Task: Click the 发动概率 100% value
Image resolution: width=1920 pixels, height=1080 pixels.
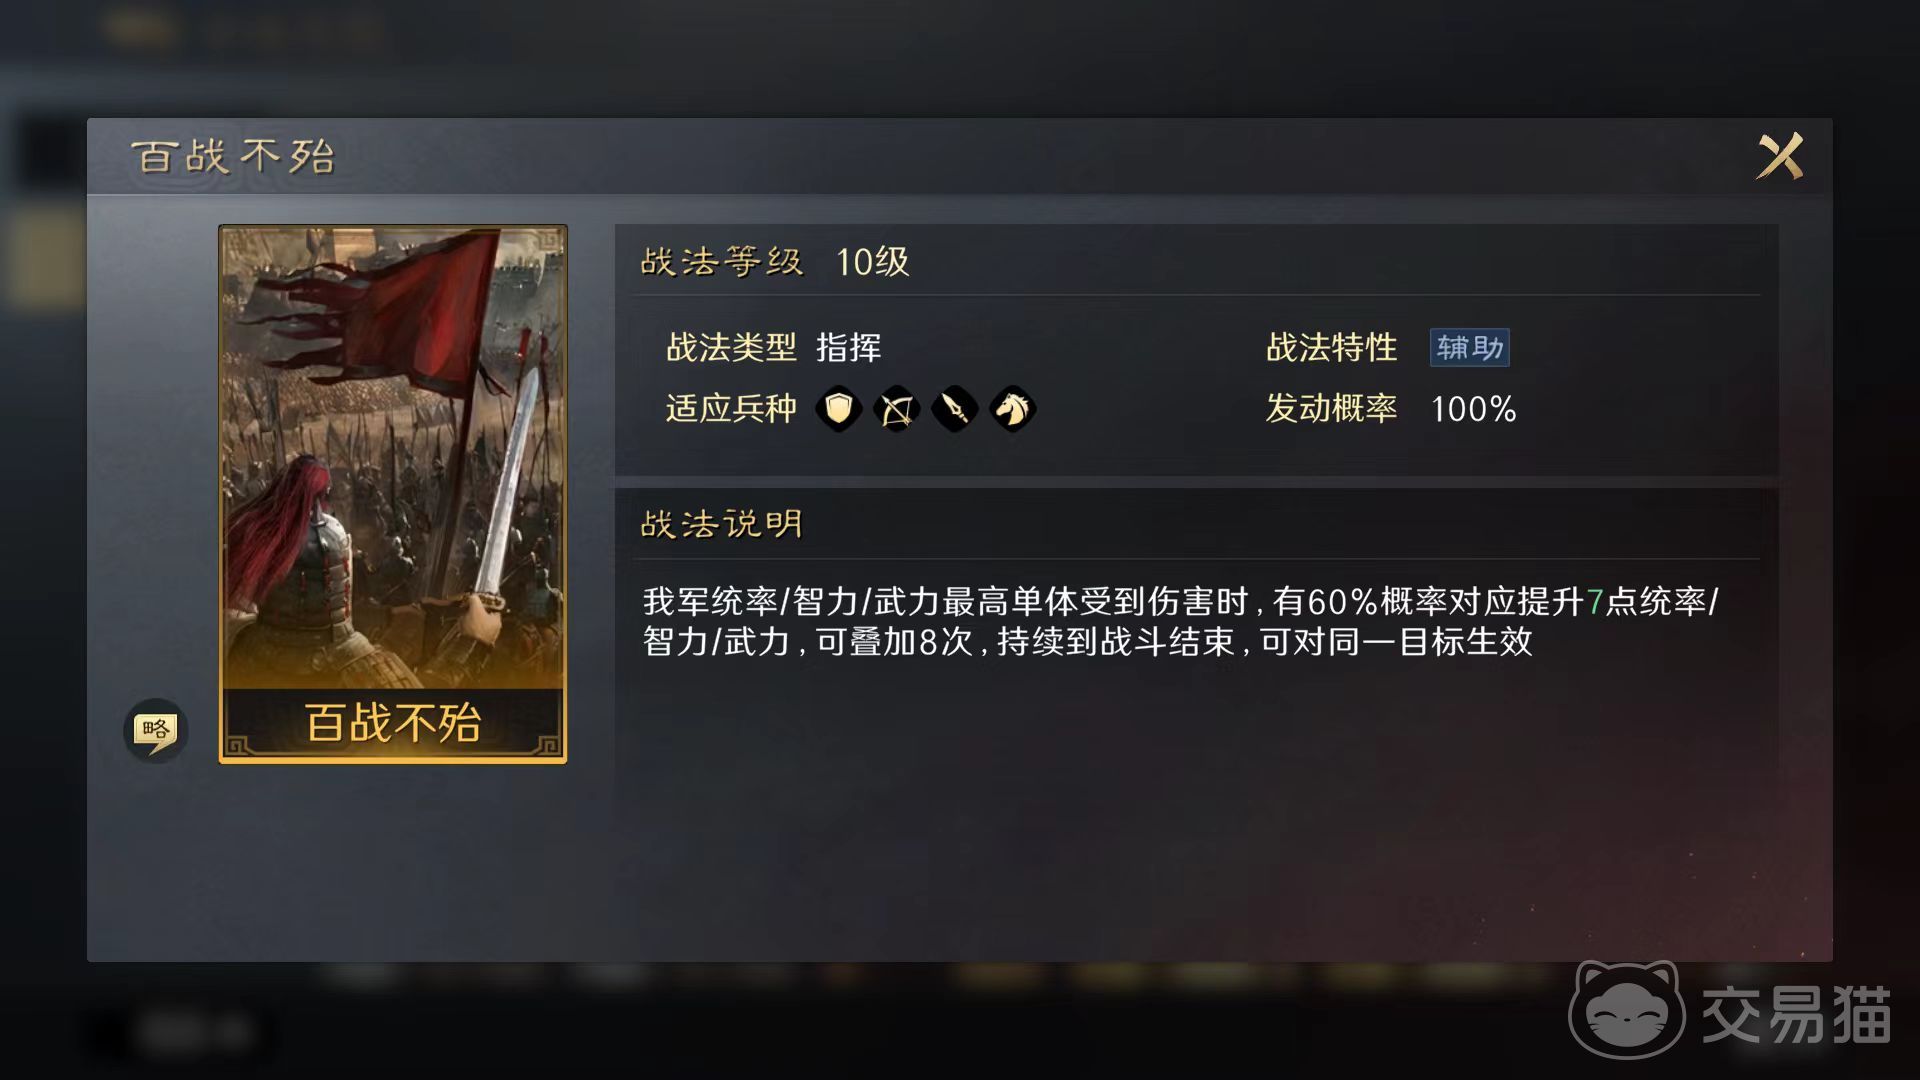Action: pos(1473,409)
